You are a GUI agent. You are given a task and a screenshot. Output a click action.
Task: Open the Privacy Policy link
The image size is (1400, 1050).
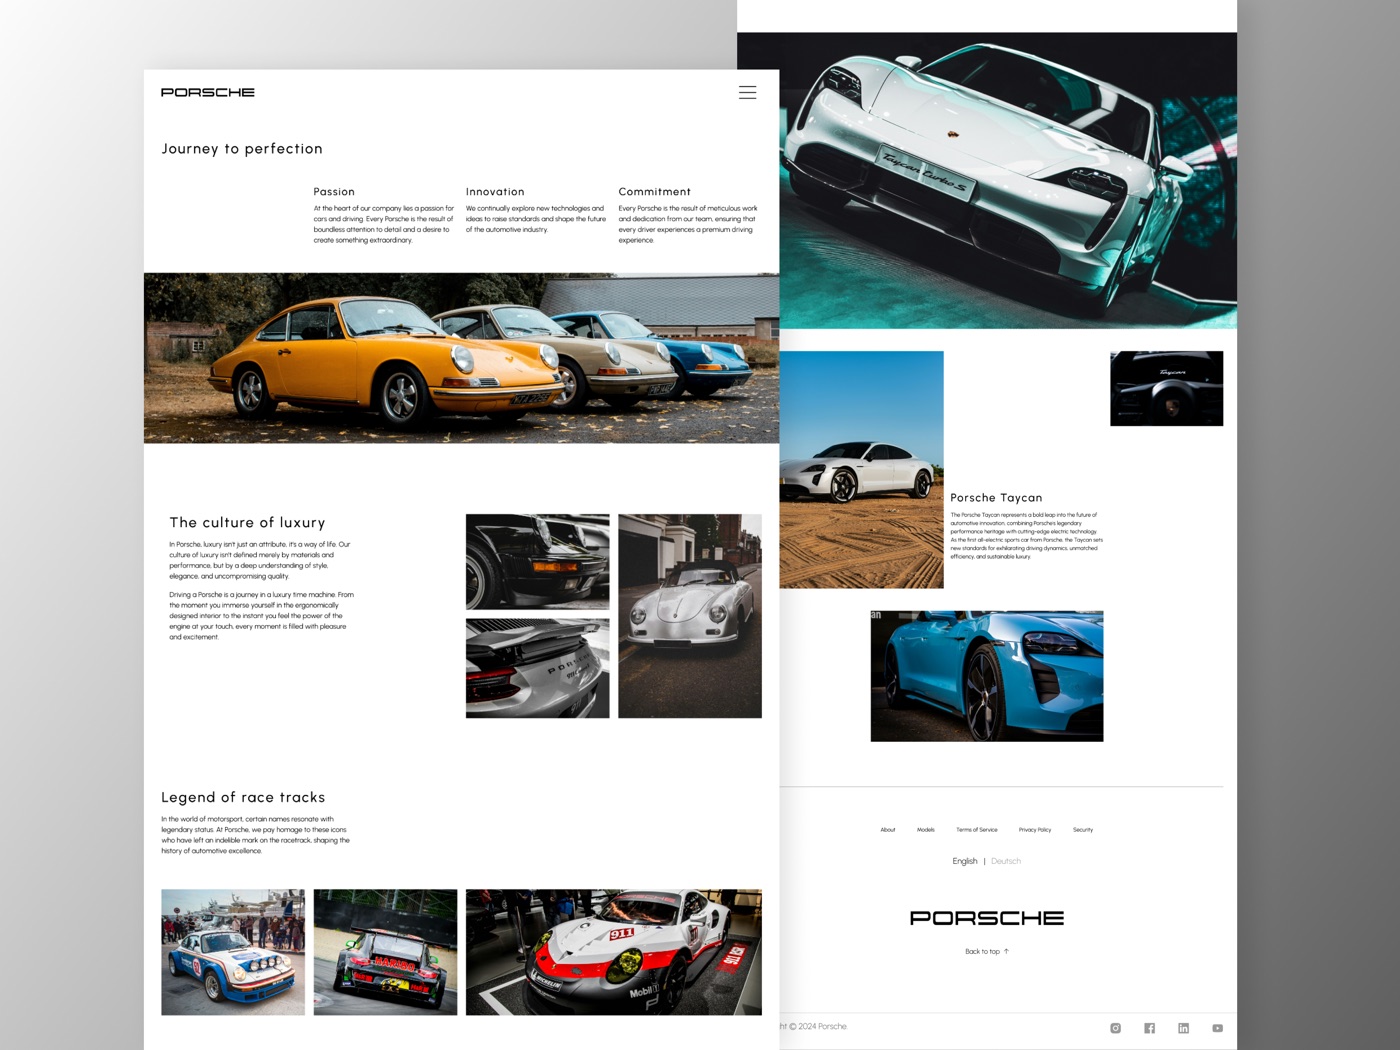(x=1035, y=830)
